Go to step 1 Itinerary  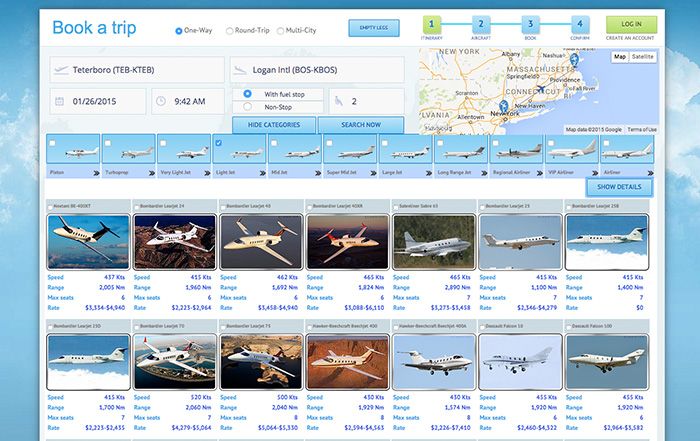click(432, 24)
